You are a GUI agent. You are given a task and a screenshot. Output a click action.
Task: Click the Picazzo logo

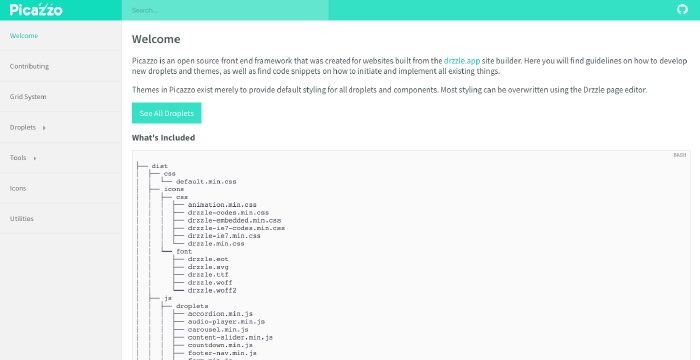(36, 10)
